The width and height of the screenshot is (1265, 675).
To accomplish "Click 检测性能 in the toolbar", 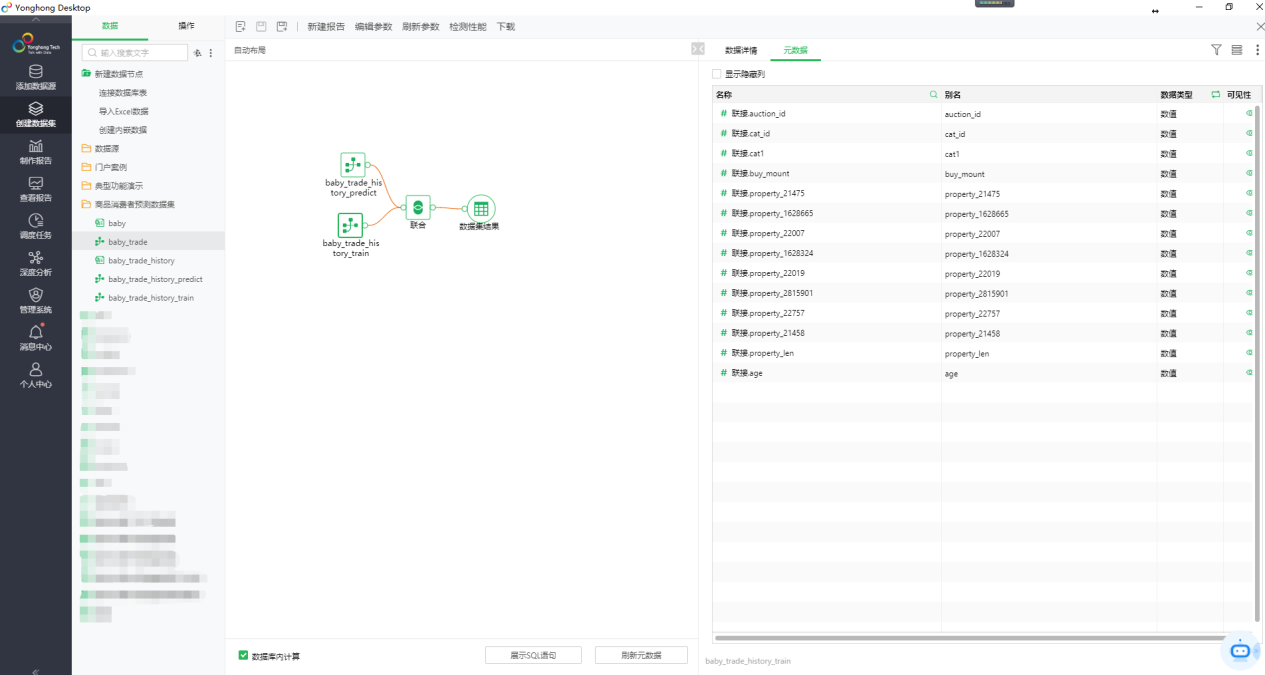I will tap(468, 27).
